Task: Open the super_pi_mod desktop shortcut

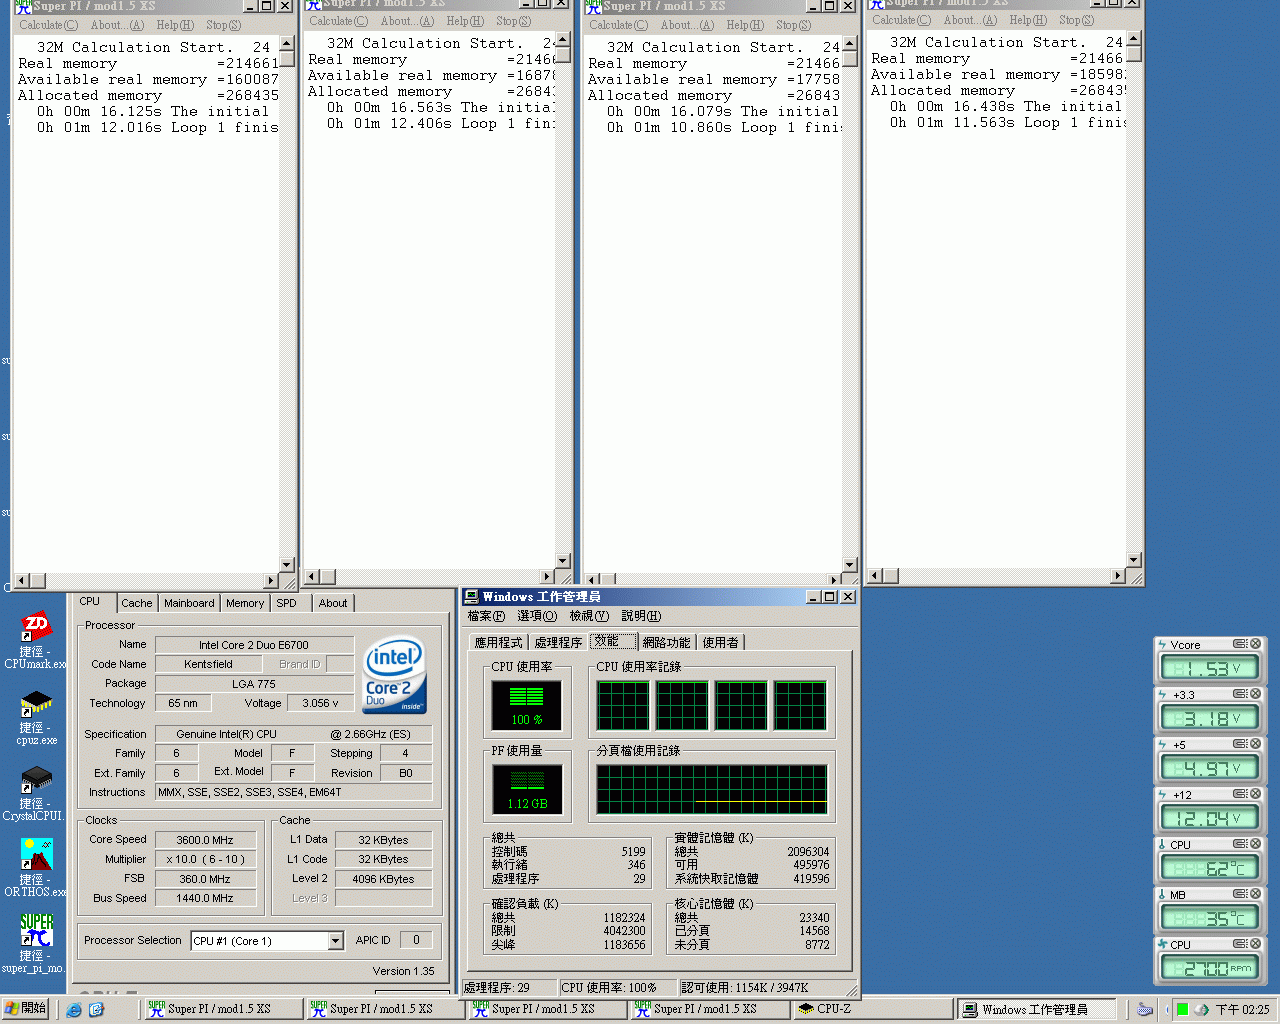Action: point(36,943)
